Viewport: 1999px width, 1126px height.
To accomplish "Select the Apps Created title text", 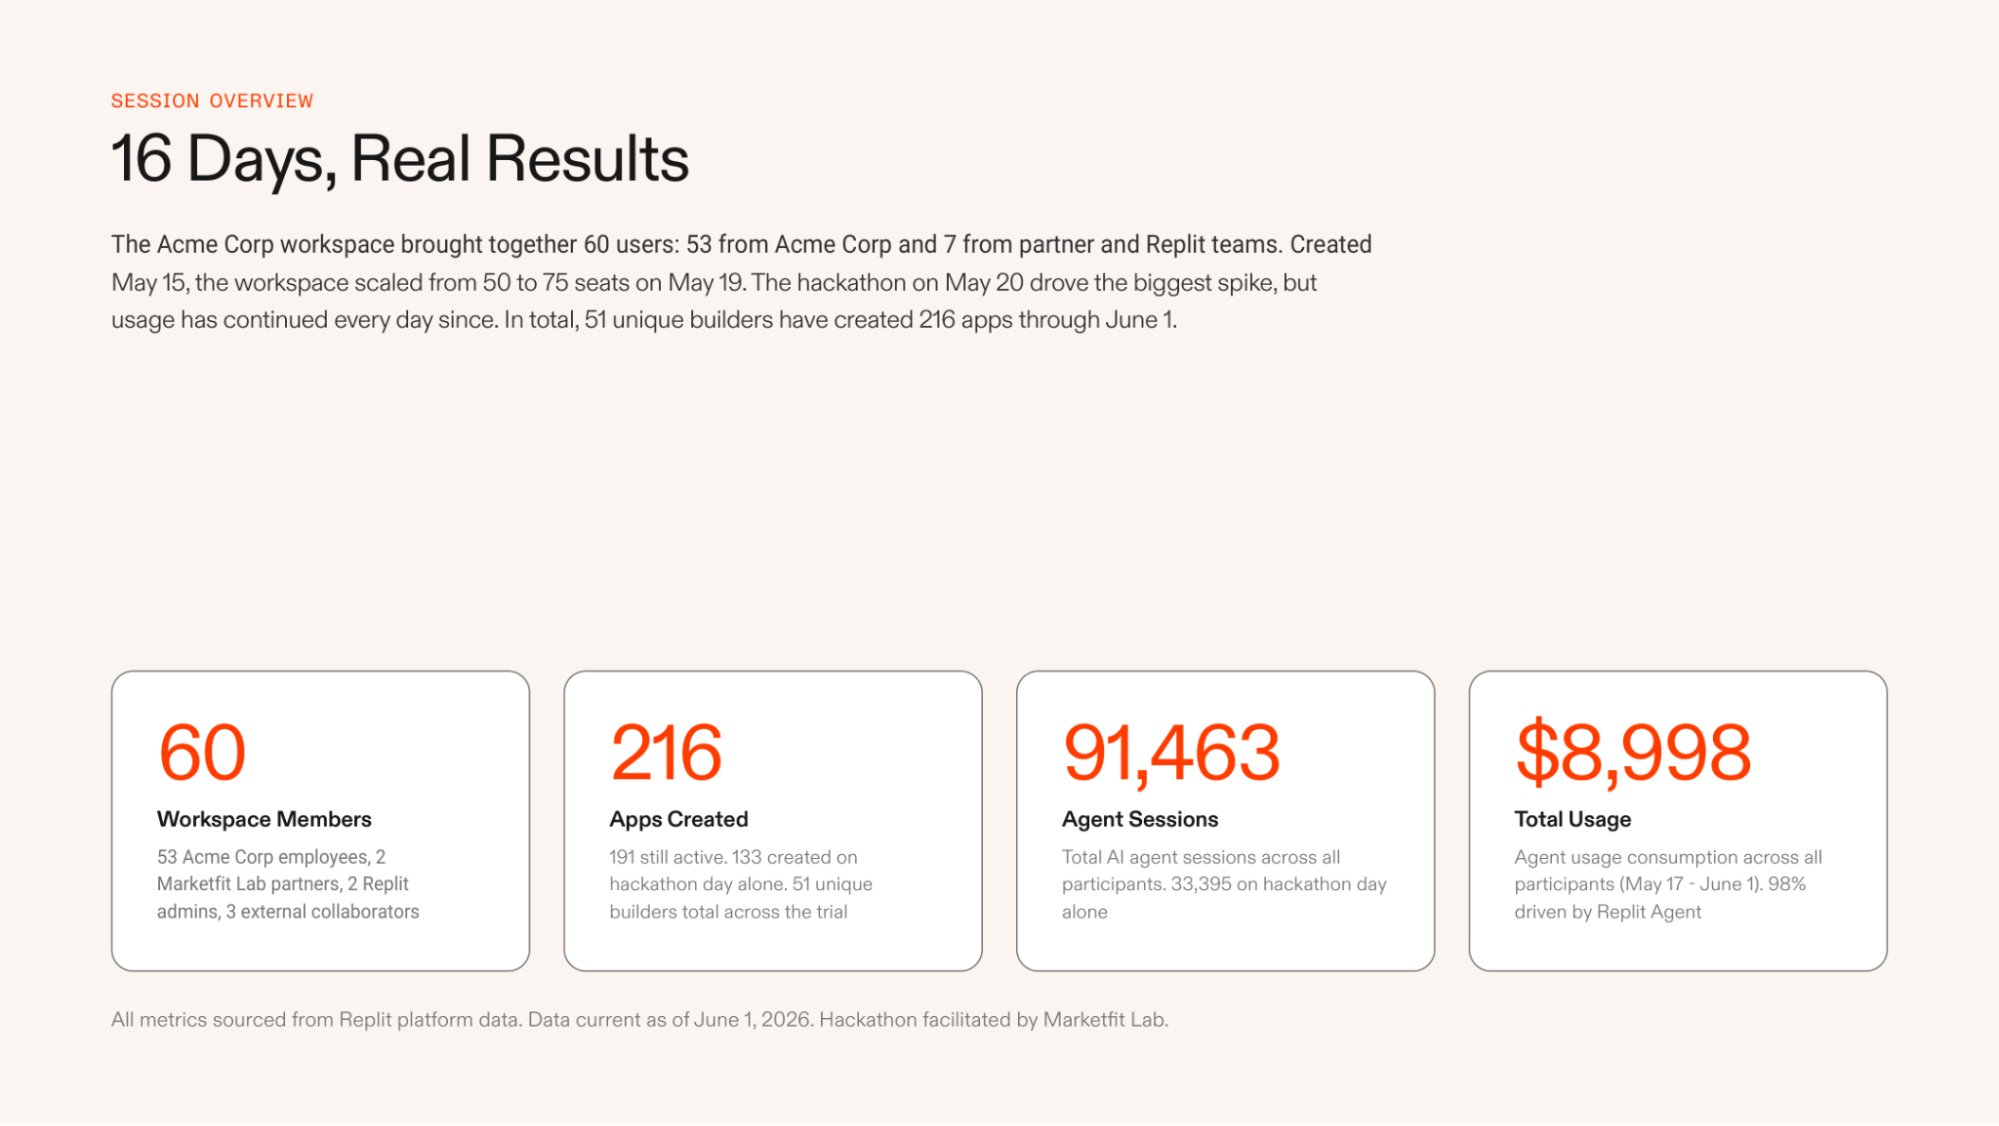I will [x=679, y=819].
